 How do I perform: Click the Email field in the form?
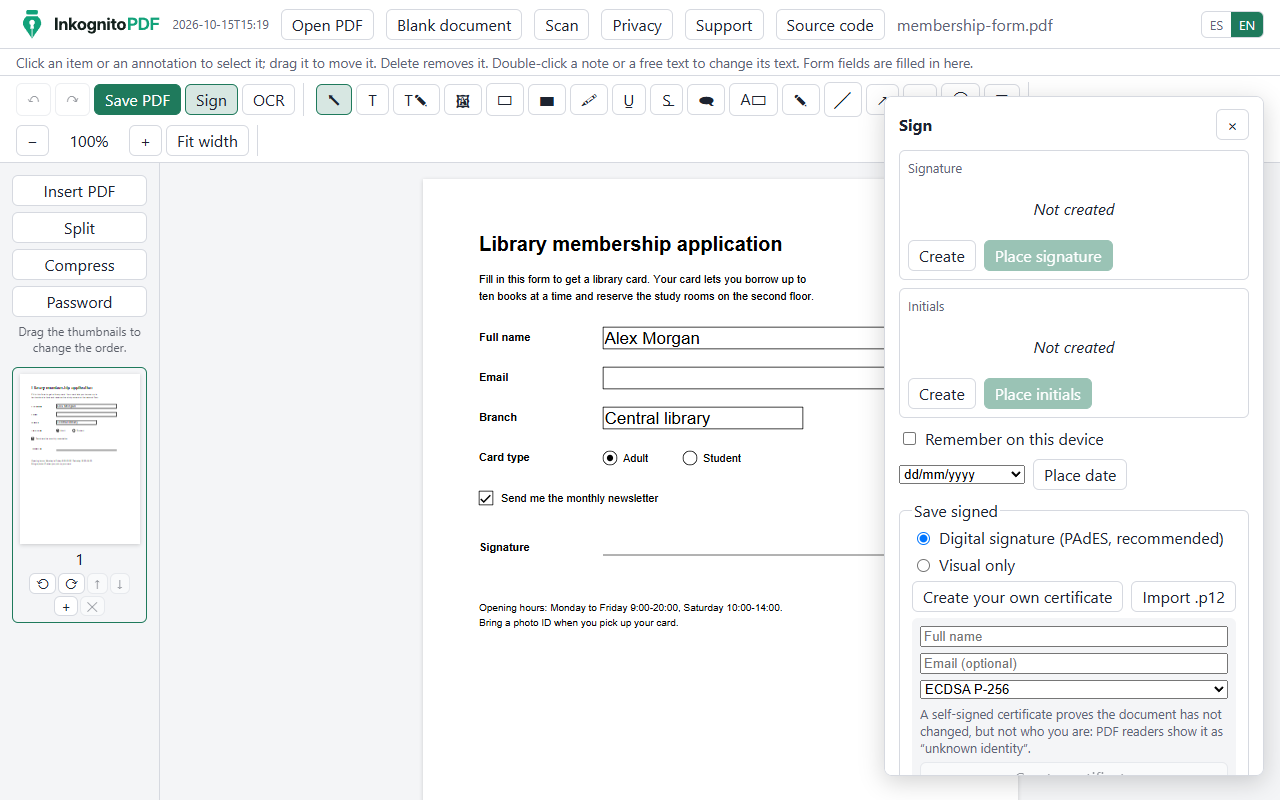click(x=743, y=378)
